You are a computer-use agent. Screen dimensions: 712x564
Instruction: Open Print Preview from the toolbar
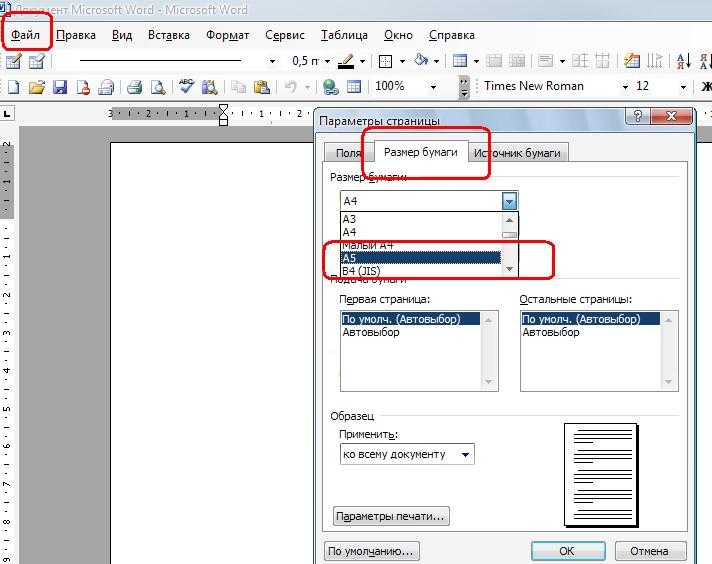[156, 87]
